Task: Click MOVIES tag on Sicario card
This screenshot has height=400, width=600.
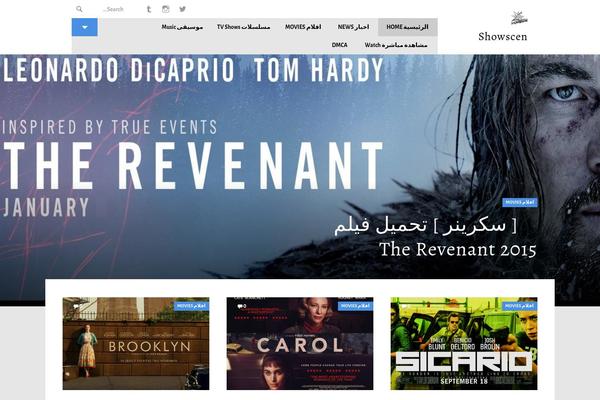Action: coord(519,306)
